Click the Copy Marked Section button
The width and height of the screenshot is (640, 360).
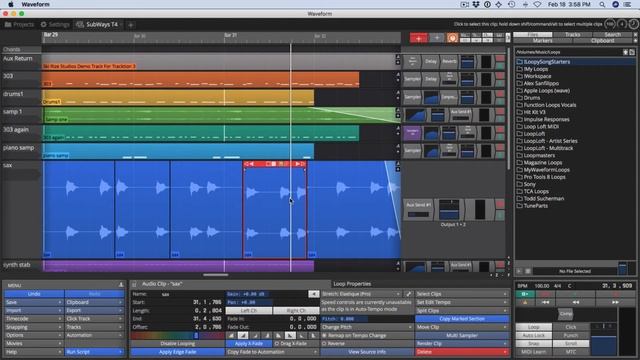[462, 319]
